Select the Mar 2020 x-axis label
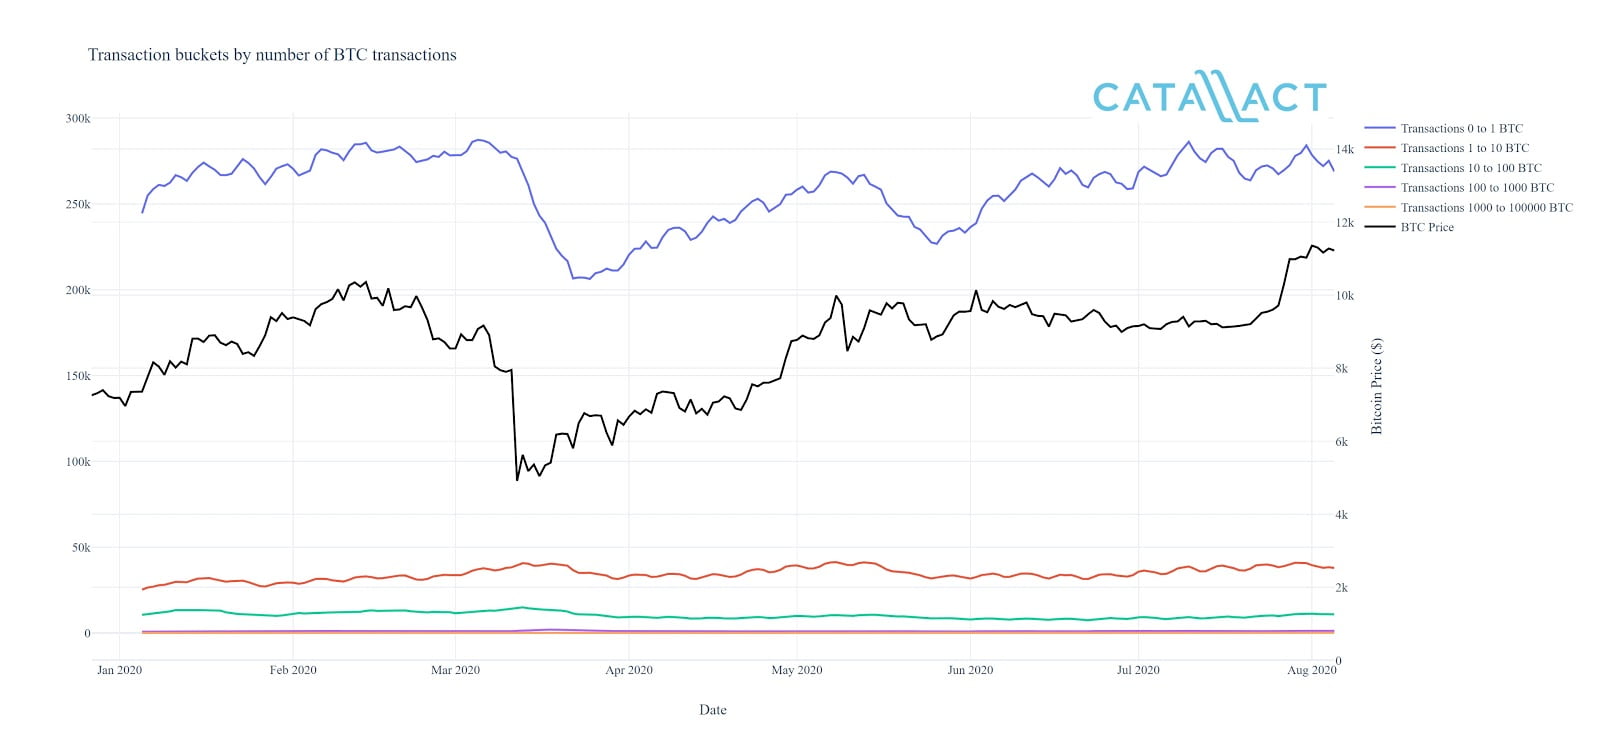The width and height of the screenshot is (1600, 752). (x=455, y=670)
